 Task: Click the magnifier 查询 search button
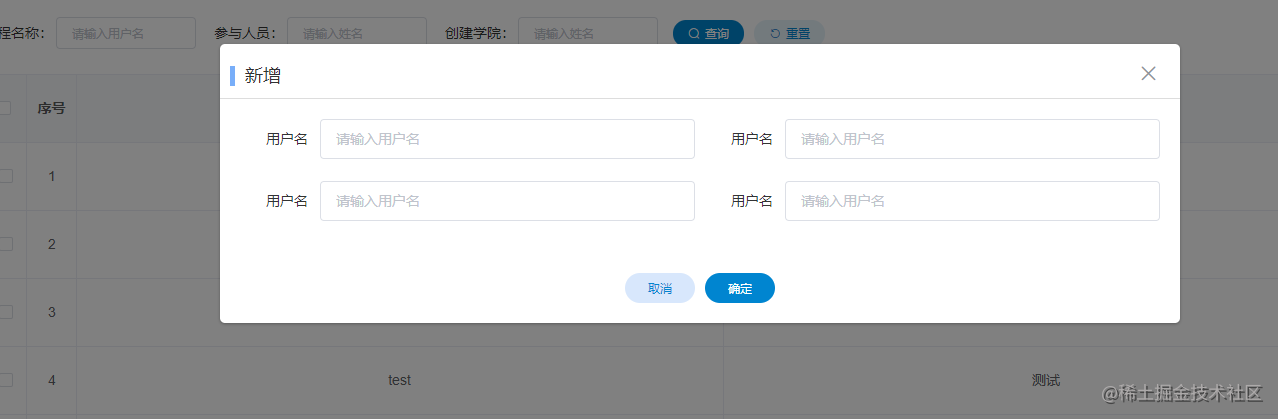[708, 33]
